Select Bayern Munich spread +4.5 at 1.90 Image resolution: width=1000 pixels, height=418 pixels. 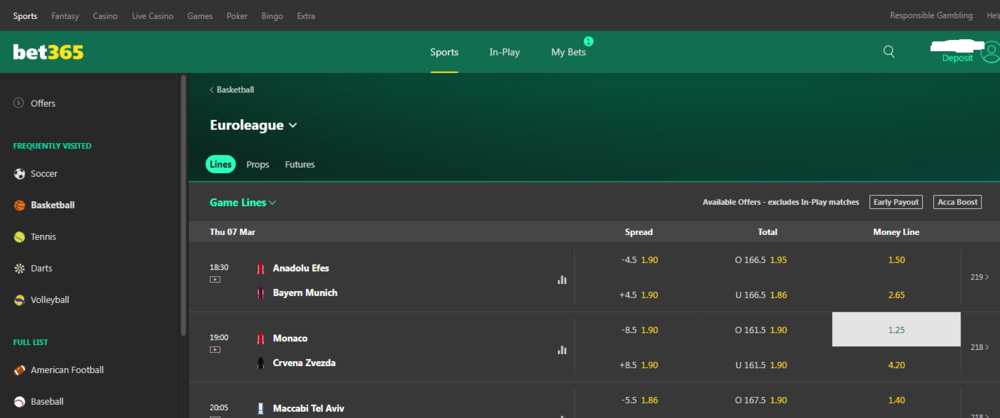(639, 295)
